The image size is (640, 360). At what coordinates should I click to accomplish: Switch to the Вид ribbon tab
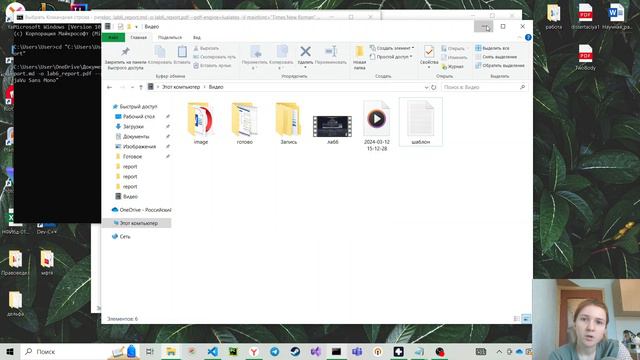point(197,38)
